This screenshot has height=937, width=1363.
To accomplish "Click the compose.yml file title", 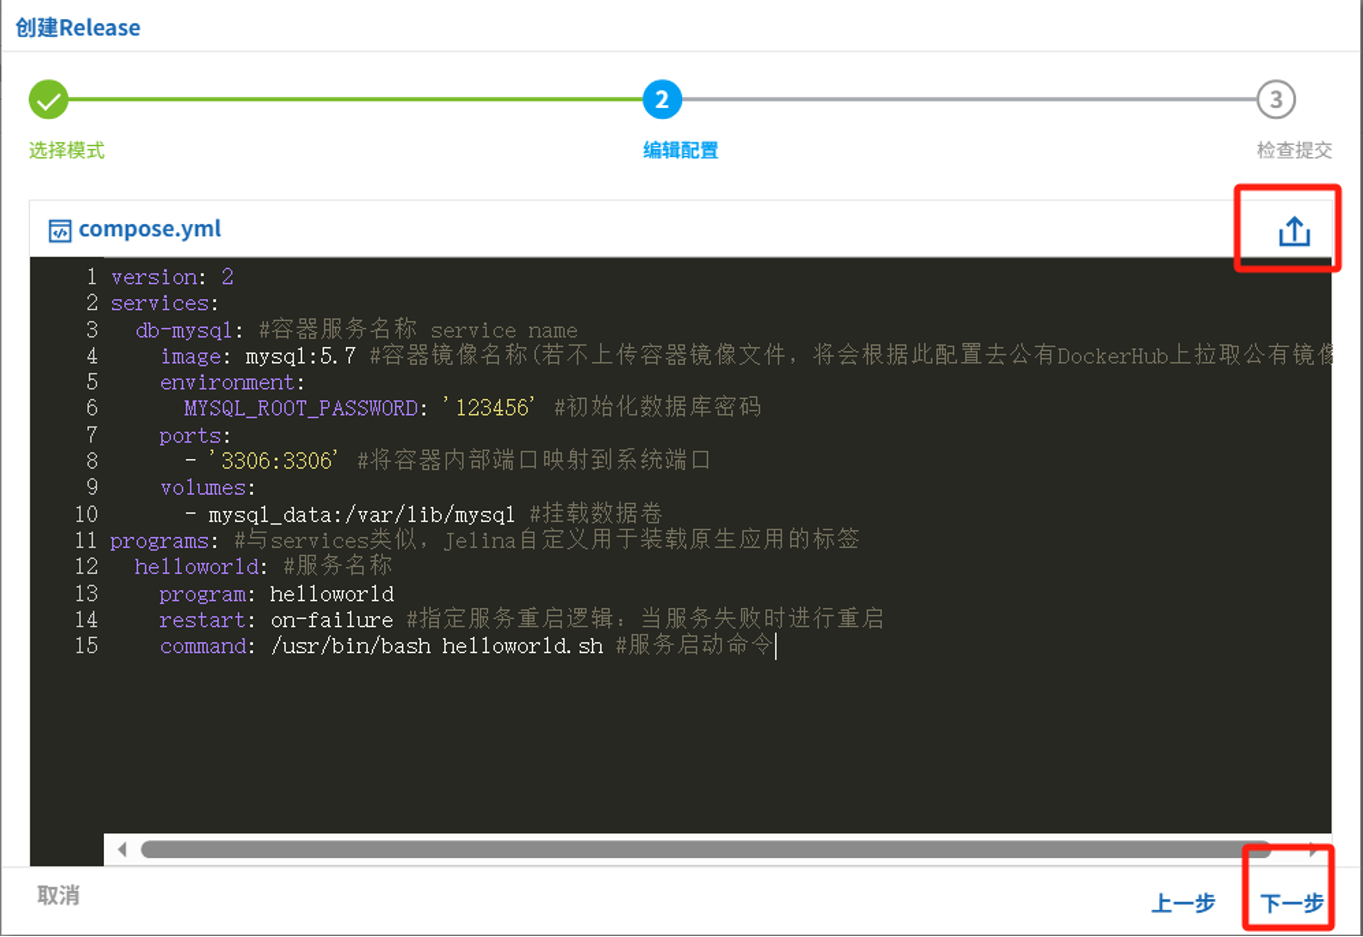I will pos(150,229).
